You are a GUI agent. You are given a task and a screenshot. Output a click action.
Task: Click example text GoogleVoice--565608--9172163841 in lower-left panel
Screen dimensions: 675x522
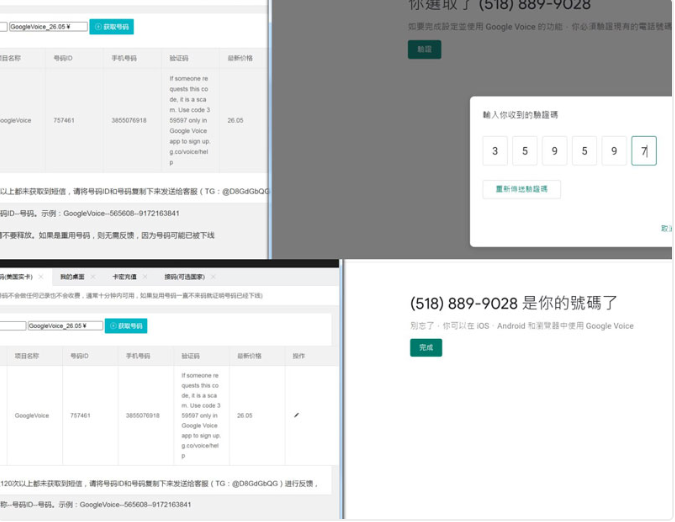(135, 504)
